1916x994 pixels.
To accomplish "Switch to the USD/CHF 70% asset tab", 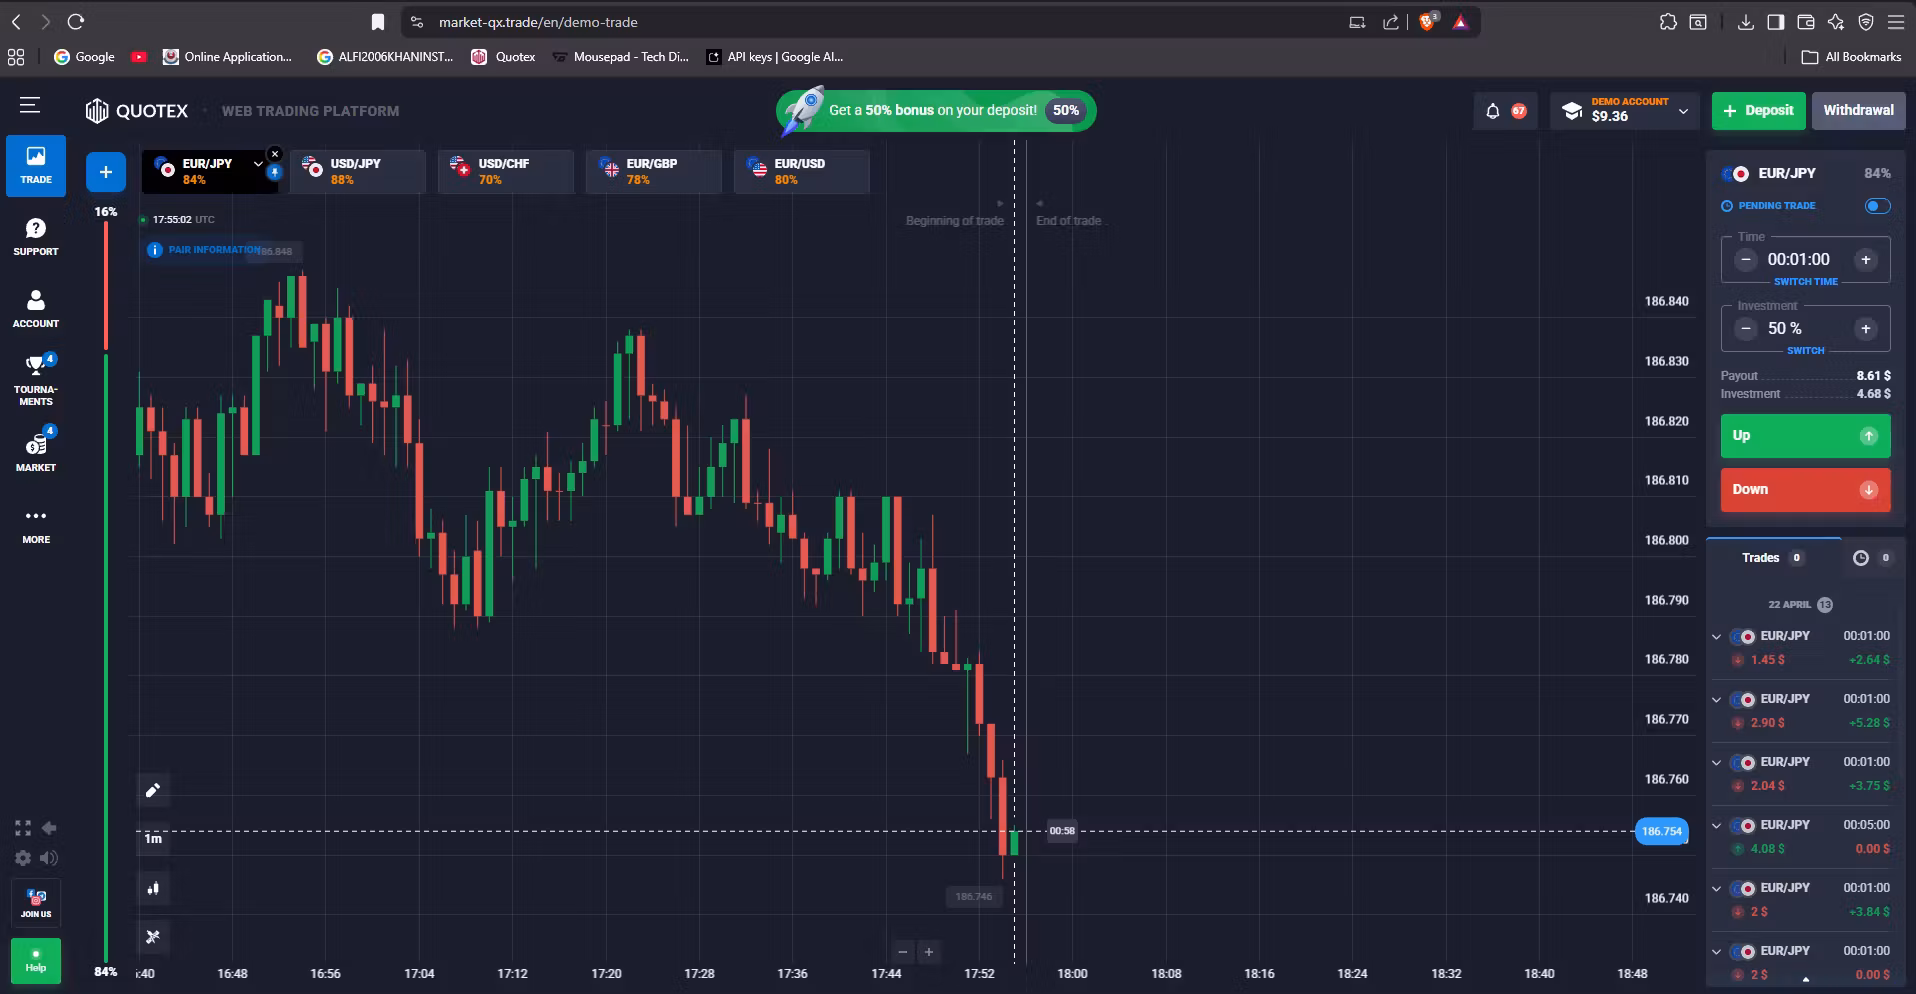I will 506,172.
